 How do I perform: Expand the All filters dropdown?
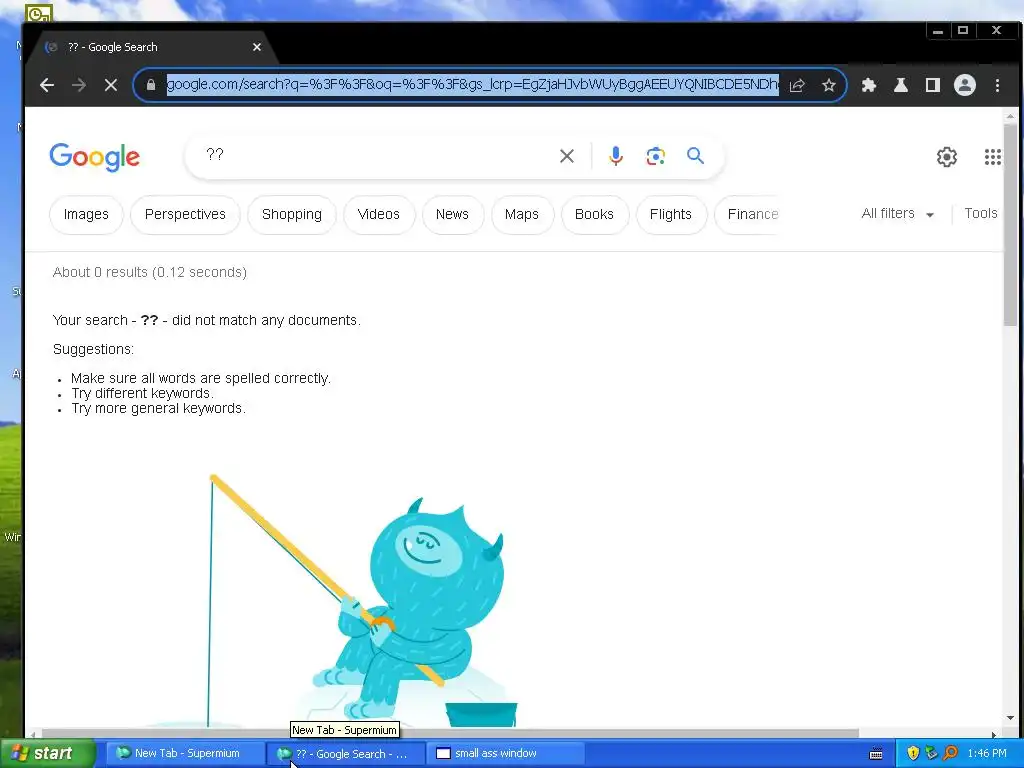click(897, 214)
